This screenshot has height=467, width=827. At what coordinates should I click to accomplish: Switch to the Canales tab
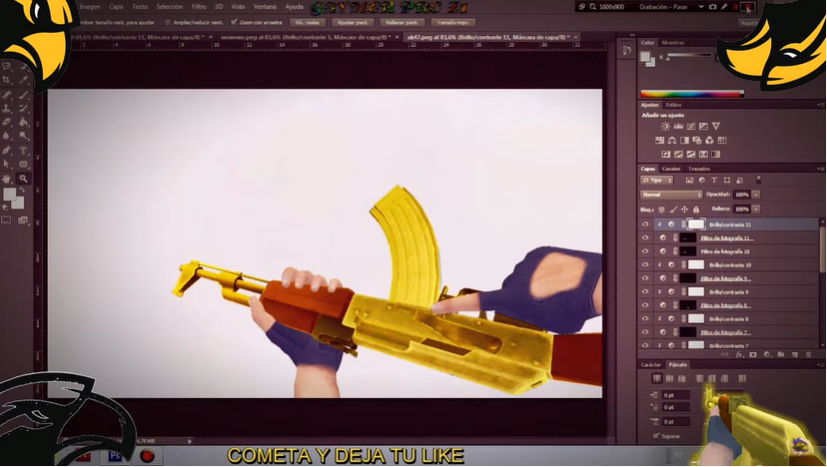(x=671, y=169)
